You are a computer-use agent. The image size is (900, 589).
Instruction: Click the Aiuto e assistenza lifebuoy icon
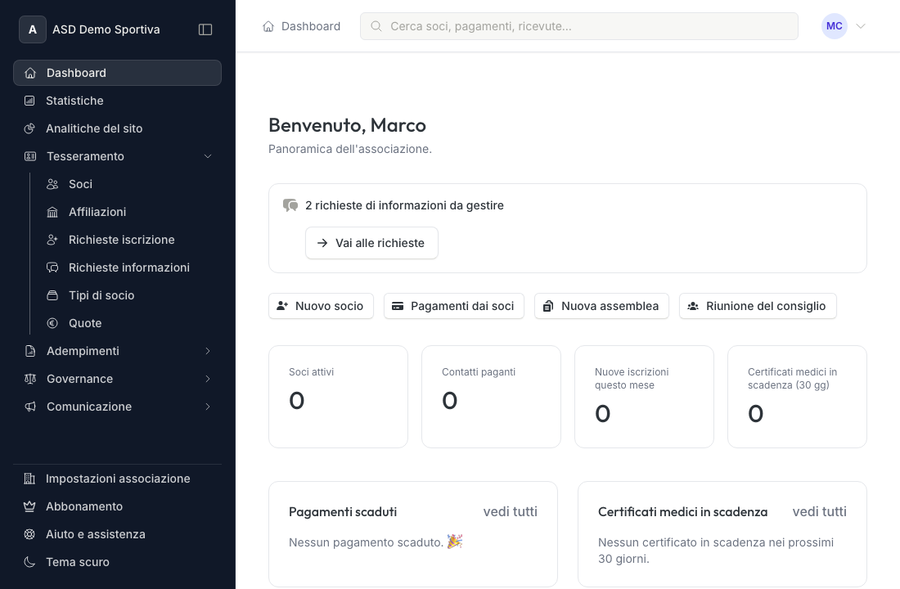pyautogui.click(x=29, y=534)
